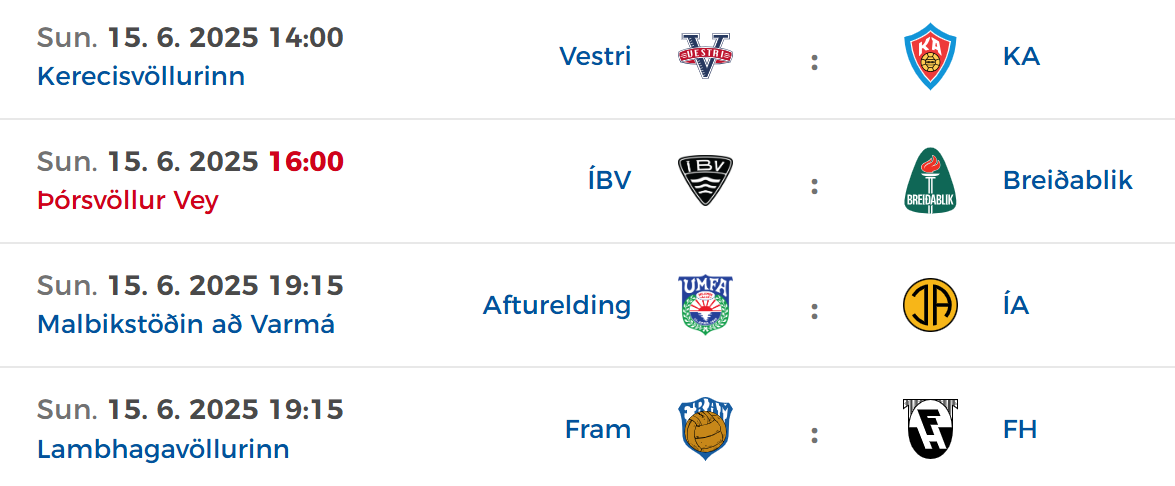Click the ÍBV club crest
The width and height of the screenshot is (1175, 486).
click(705, 180)
